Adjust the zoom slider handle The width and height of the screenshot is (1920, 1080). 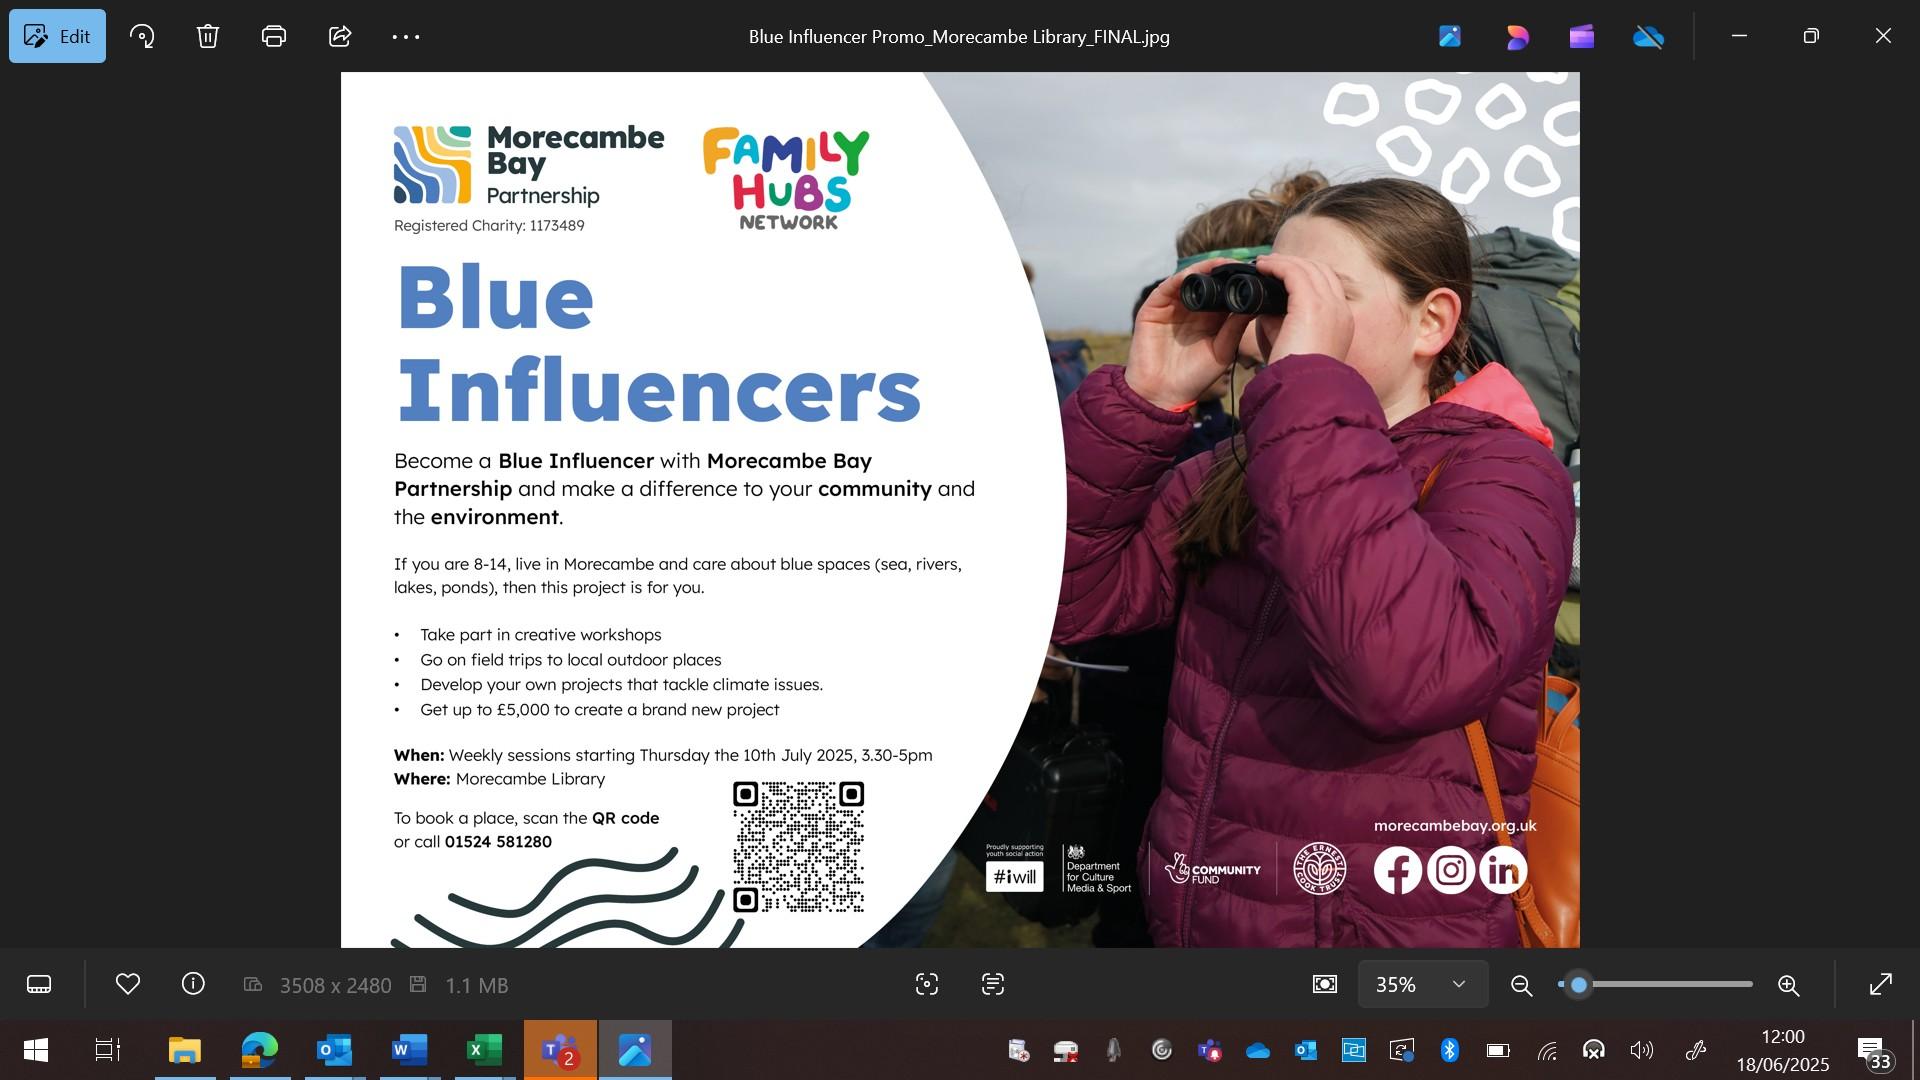[x=1579, y=985]
